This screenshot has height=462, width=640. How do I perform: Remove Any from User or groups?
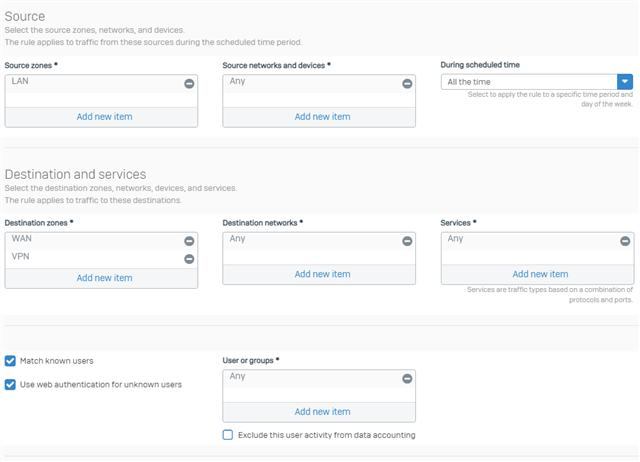[x=407, y=379]
